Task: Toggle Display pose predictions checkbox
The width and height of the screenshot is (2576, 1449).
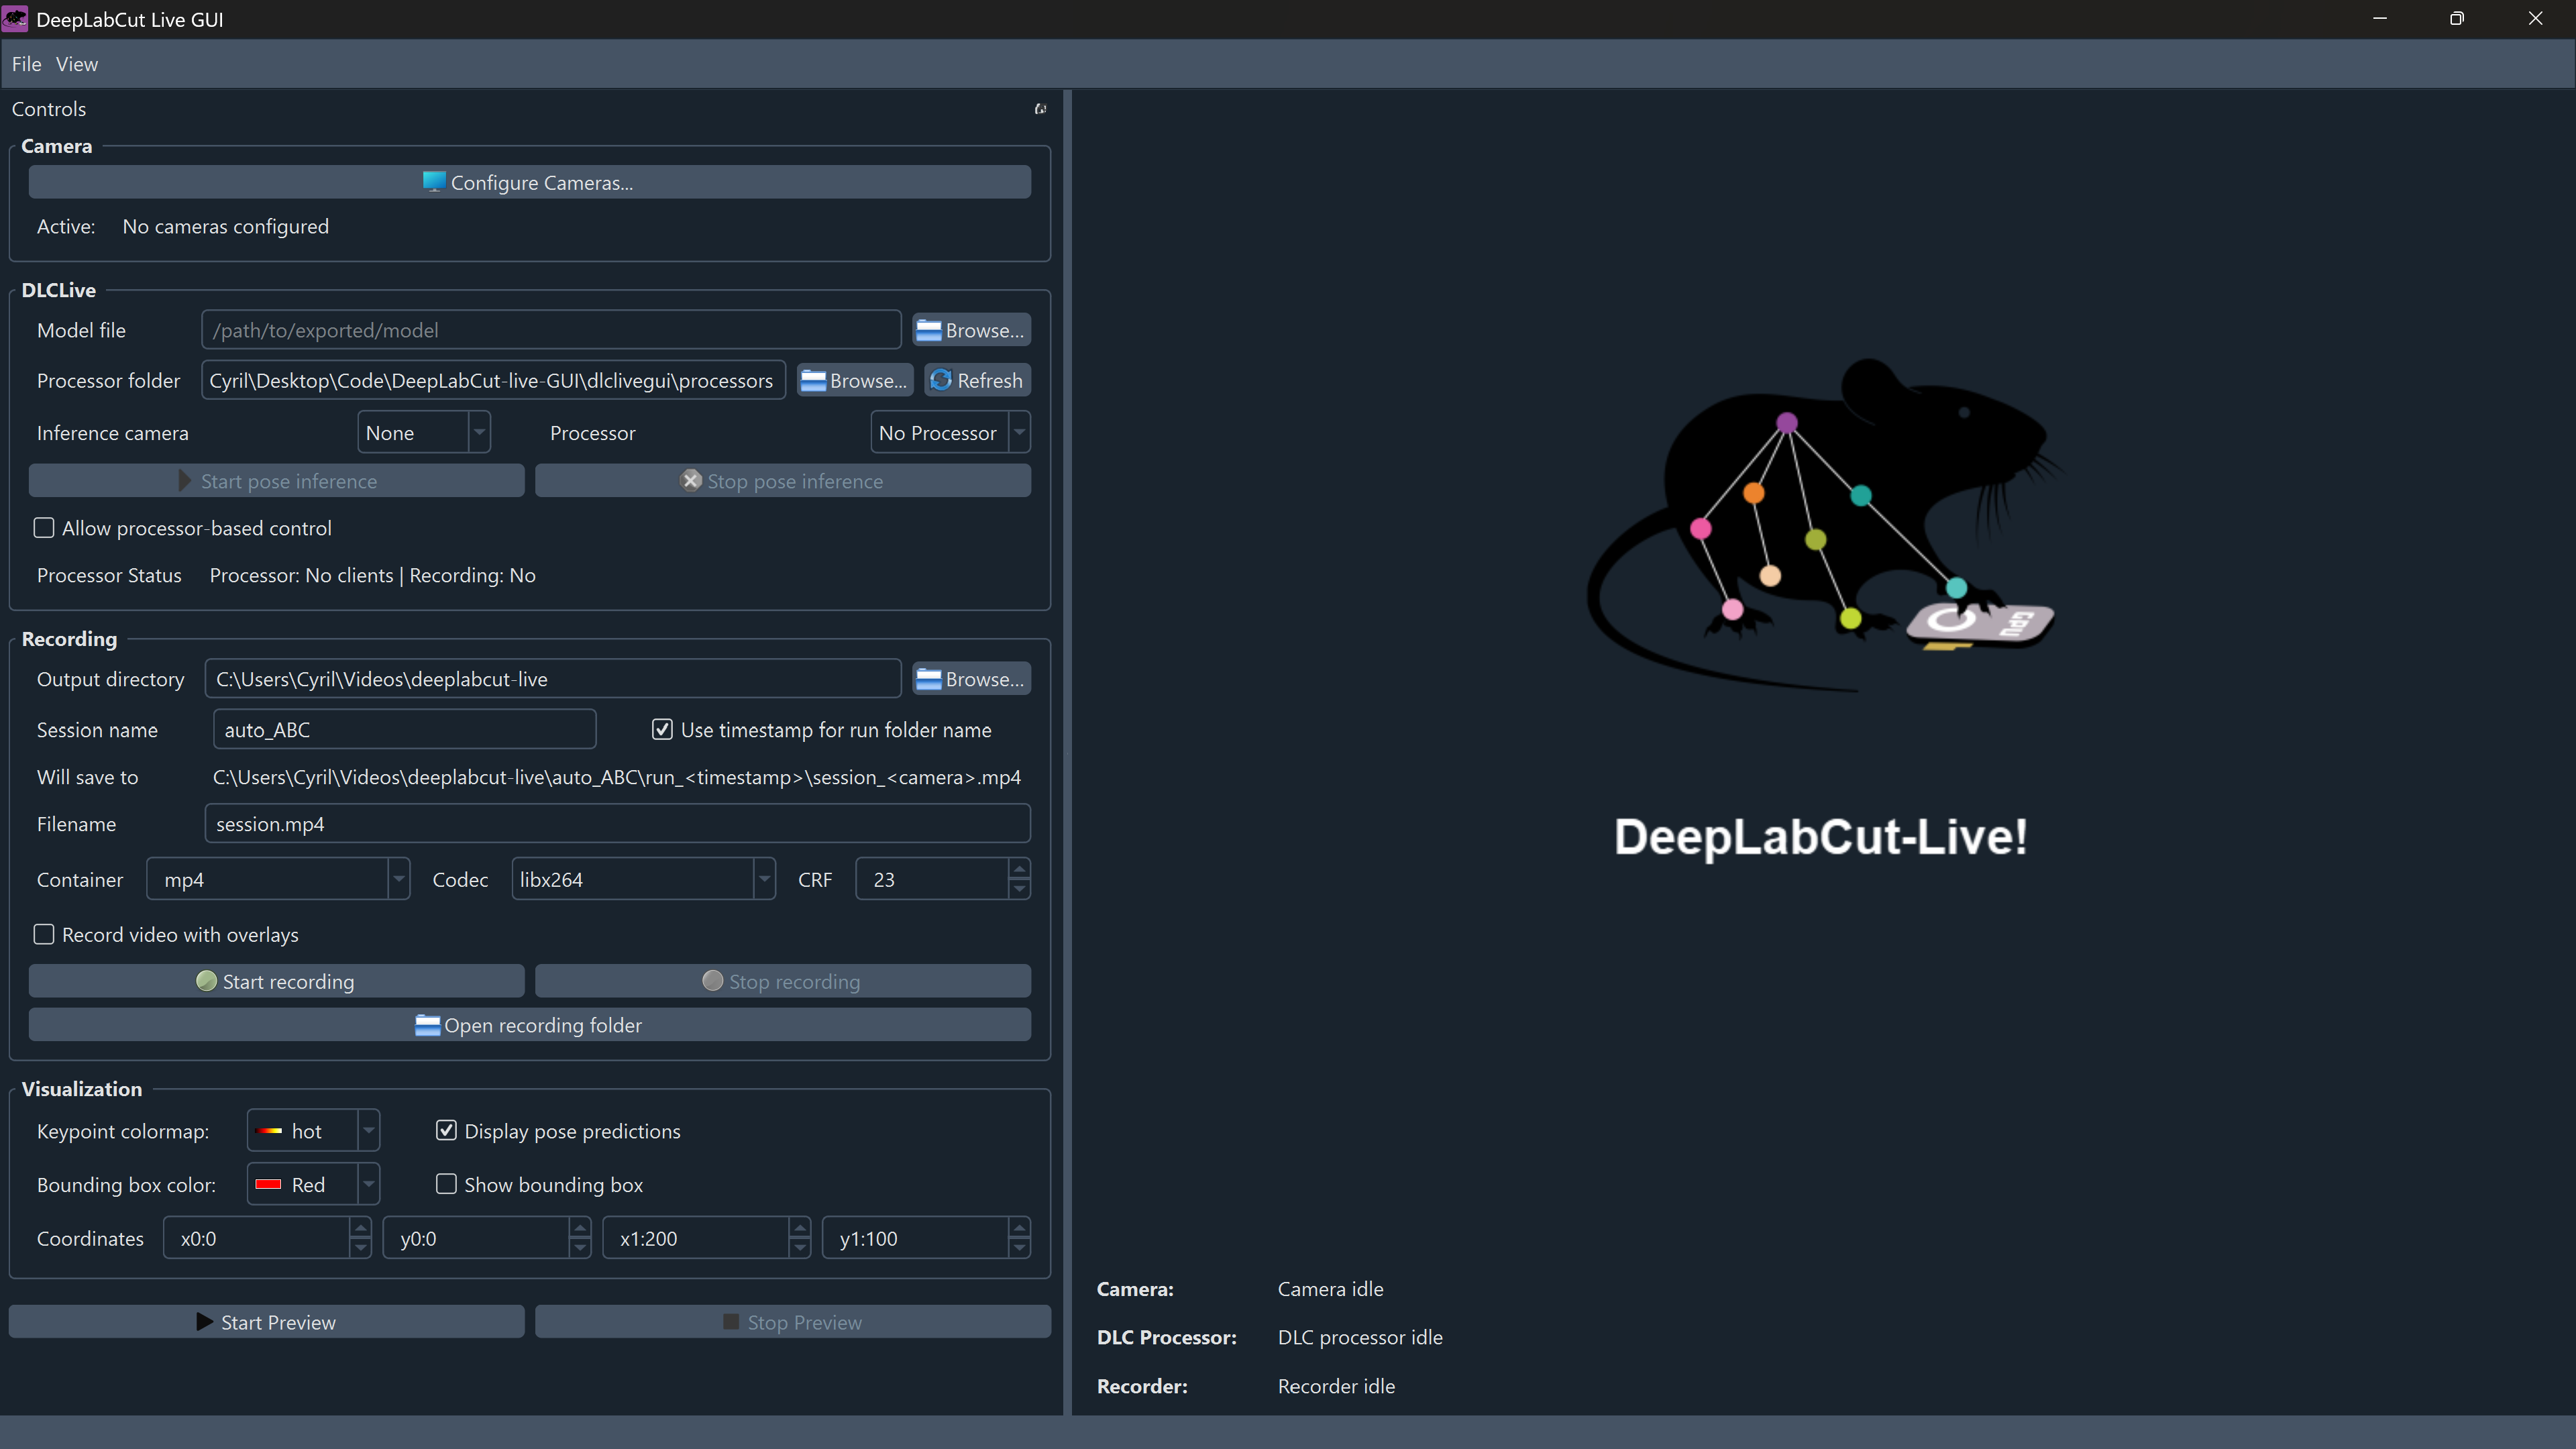Action: 446,1131
